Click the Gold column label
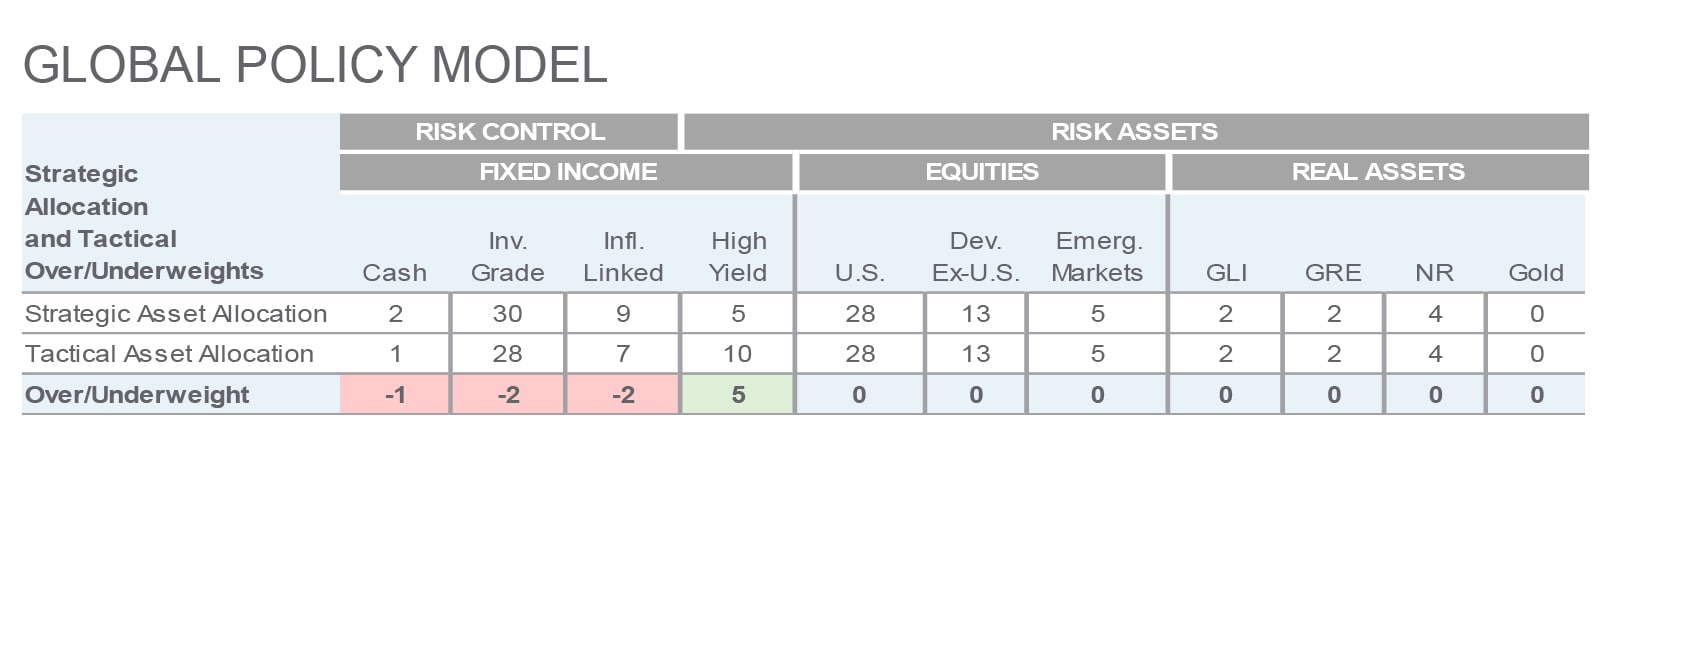Viewport: 1700px width, 656px height. tap(1536, 273)
